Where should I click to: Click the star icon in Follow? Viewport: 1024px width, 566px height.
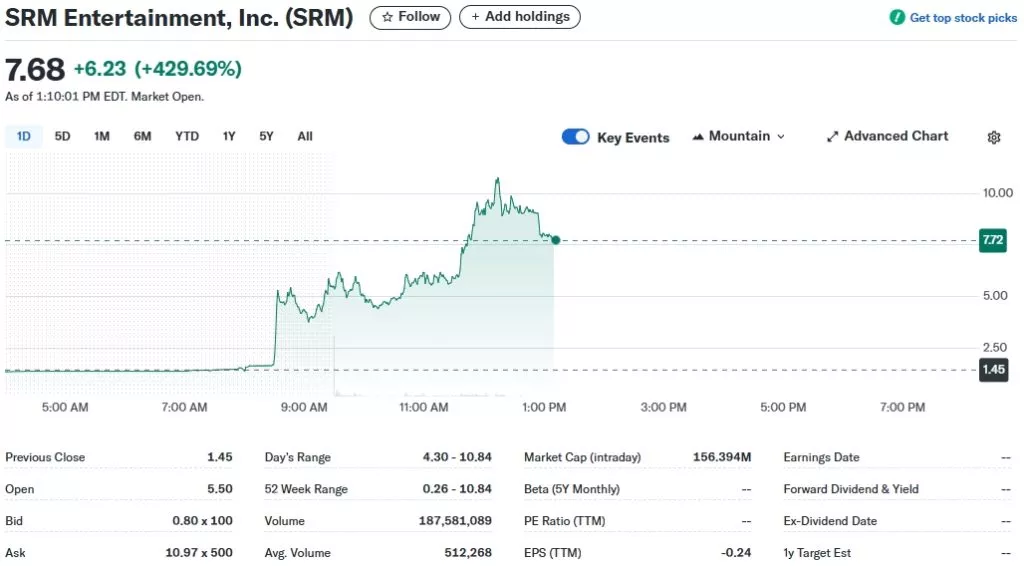click(387, 17)
